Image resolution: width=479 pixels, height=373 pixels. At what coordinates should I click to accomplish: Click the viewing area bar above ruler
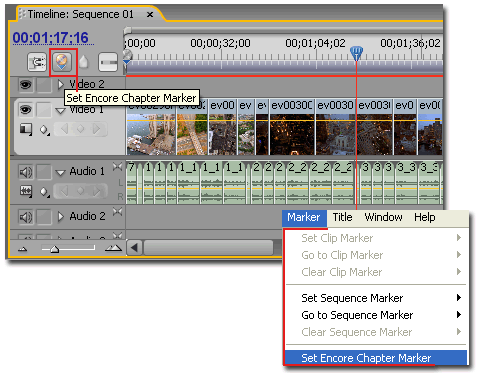point(284,30)
